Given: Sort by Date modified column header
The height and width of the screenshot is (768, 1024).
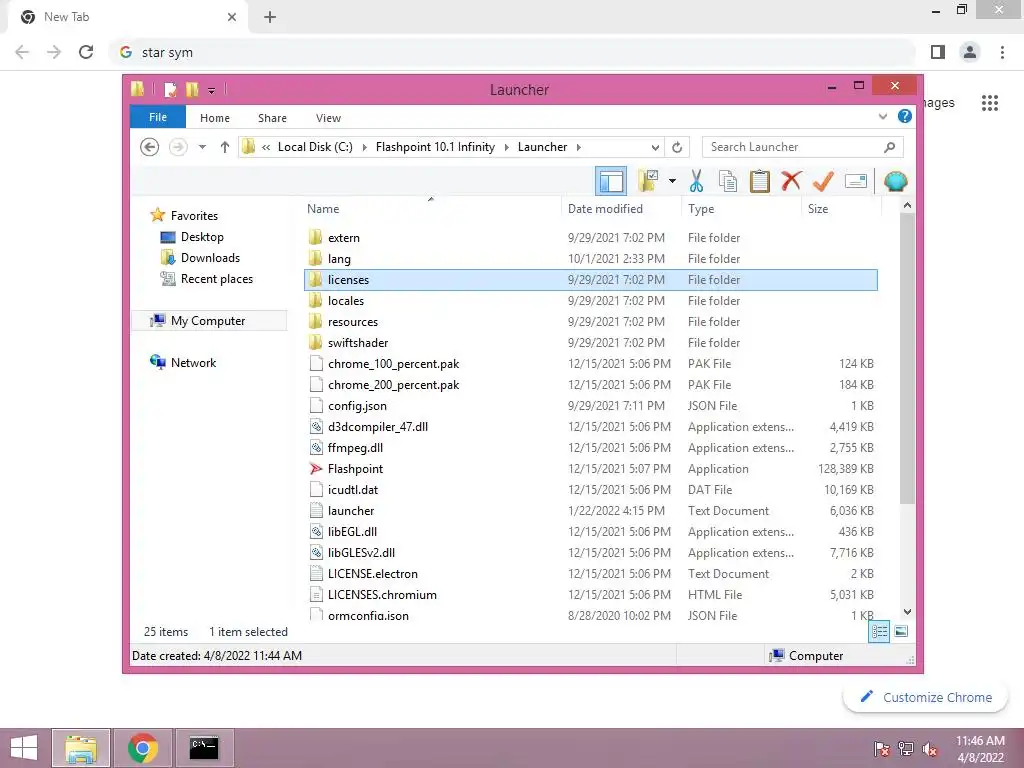Looking at the screenshot, I should (x=620, y=209).
